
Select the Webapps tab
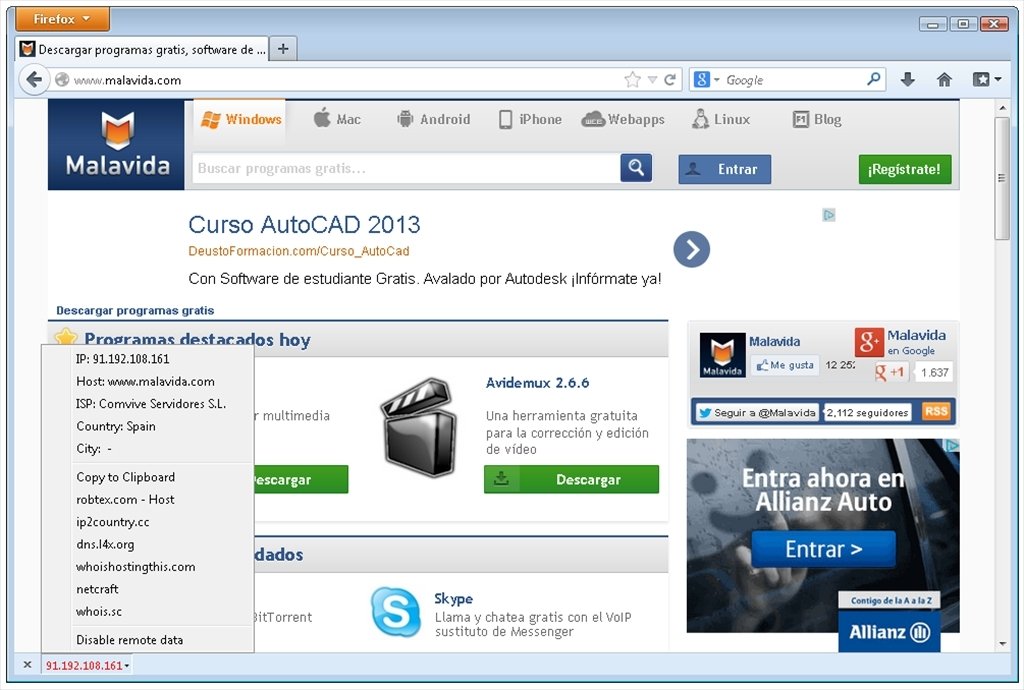[x=623, y=119]
